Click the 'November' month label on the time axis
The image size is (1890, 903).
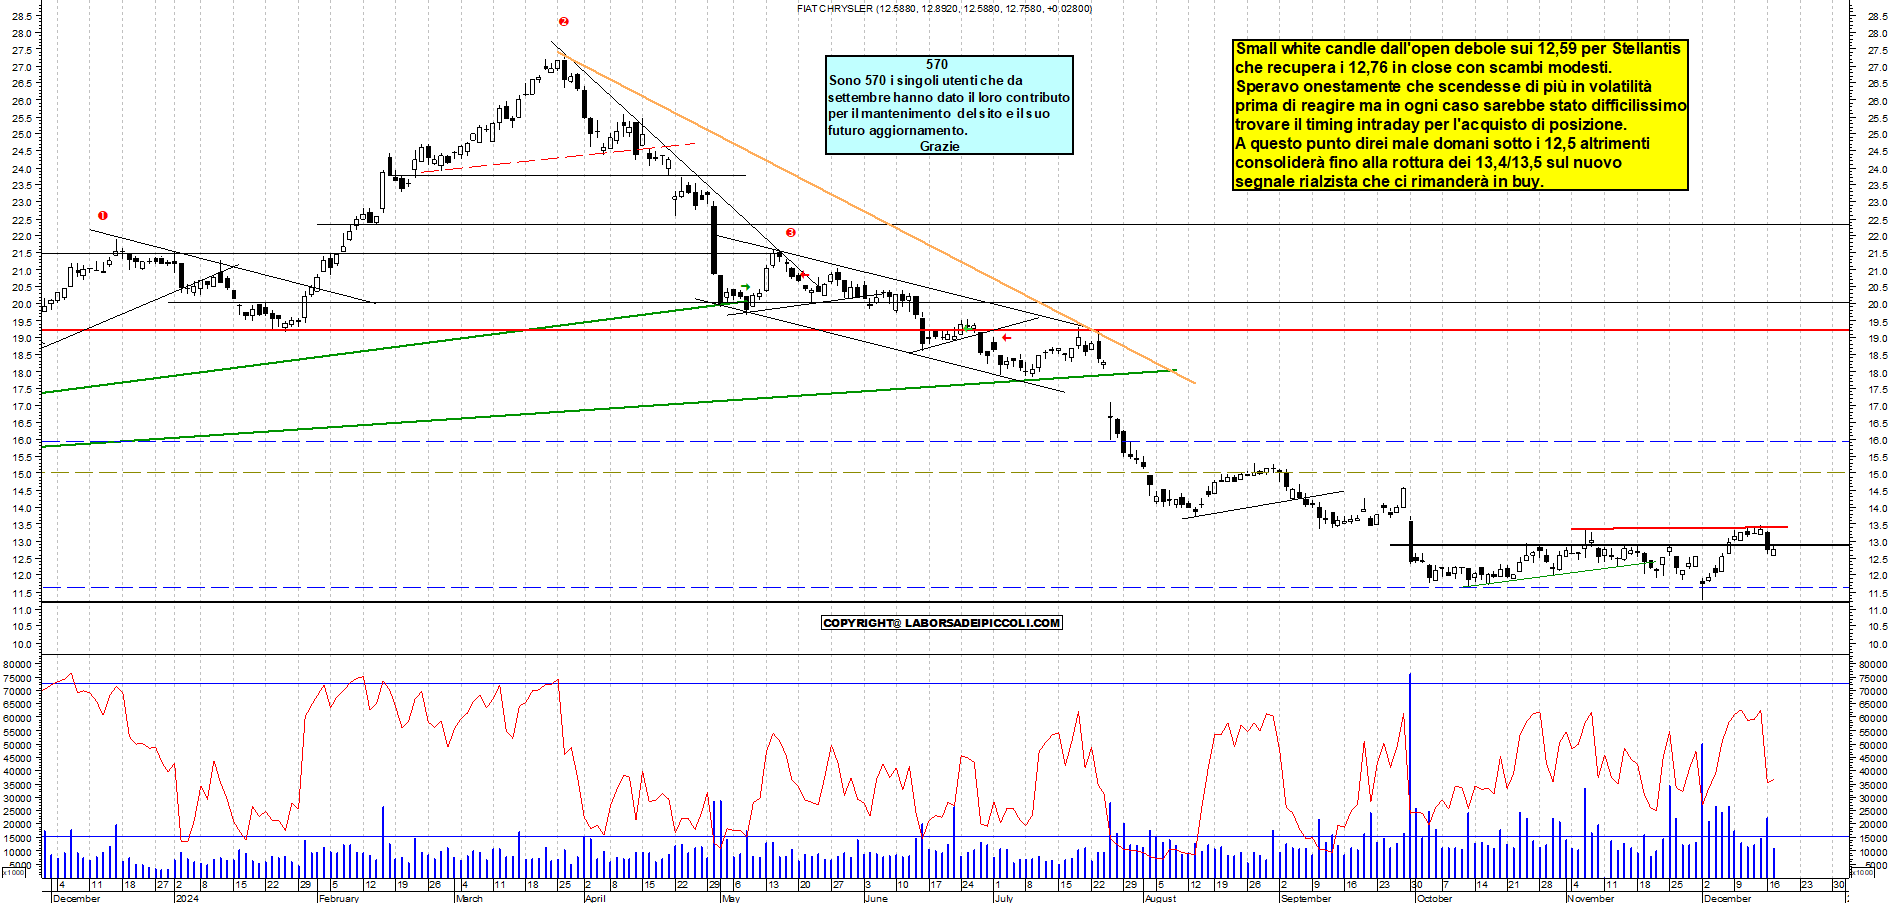(x=1590, y=898)
